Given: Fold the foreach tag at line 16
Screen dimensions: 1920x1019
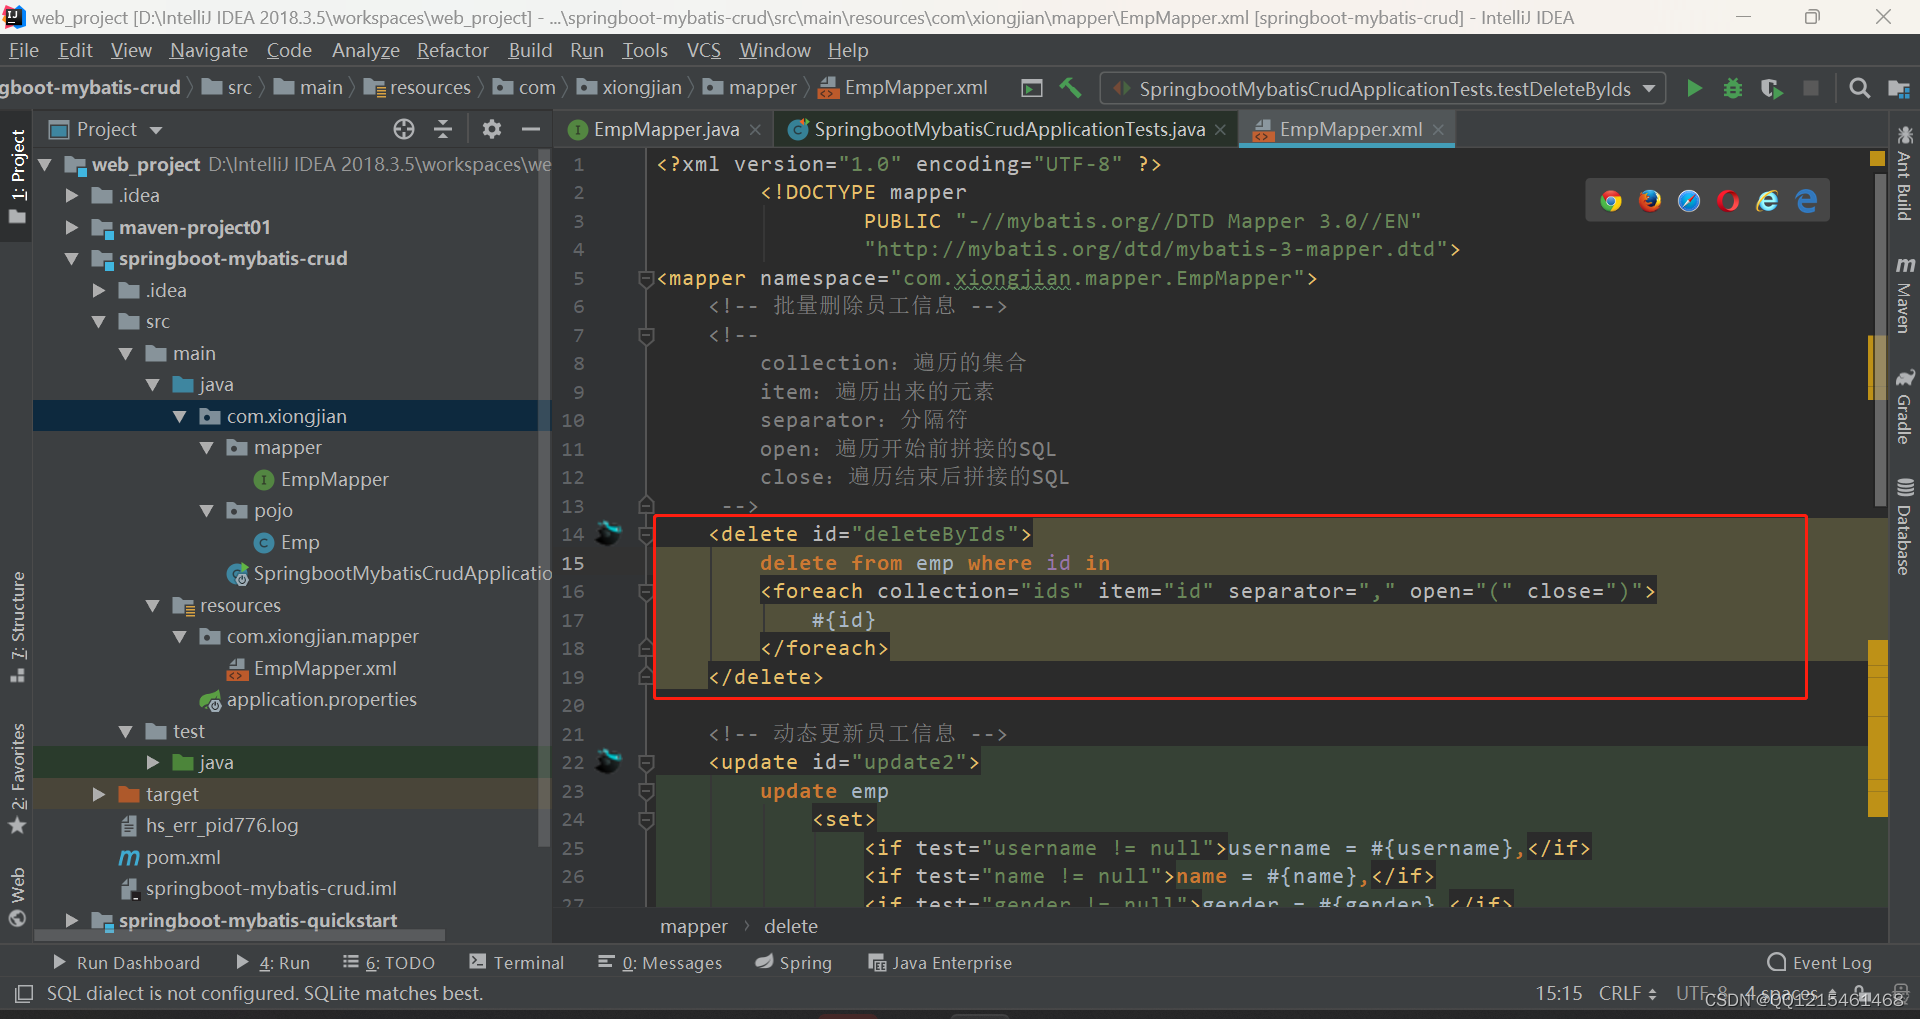Looking at the screenshot, I should coord(646,591).
